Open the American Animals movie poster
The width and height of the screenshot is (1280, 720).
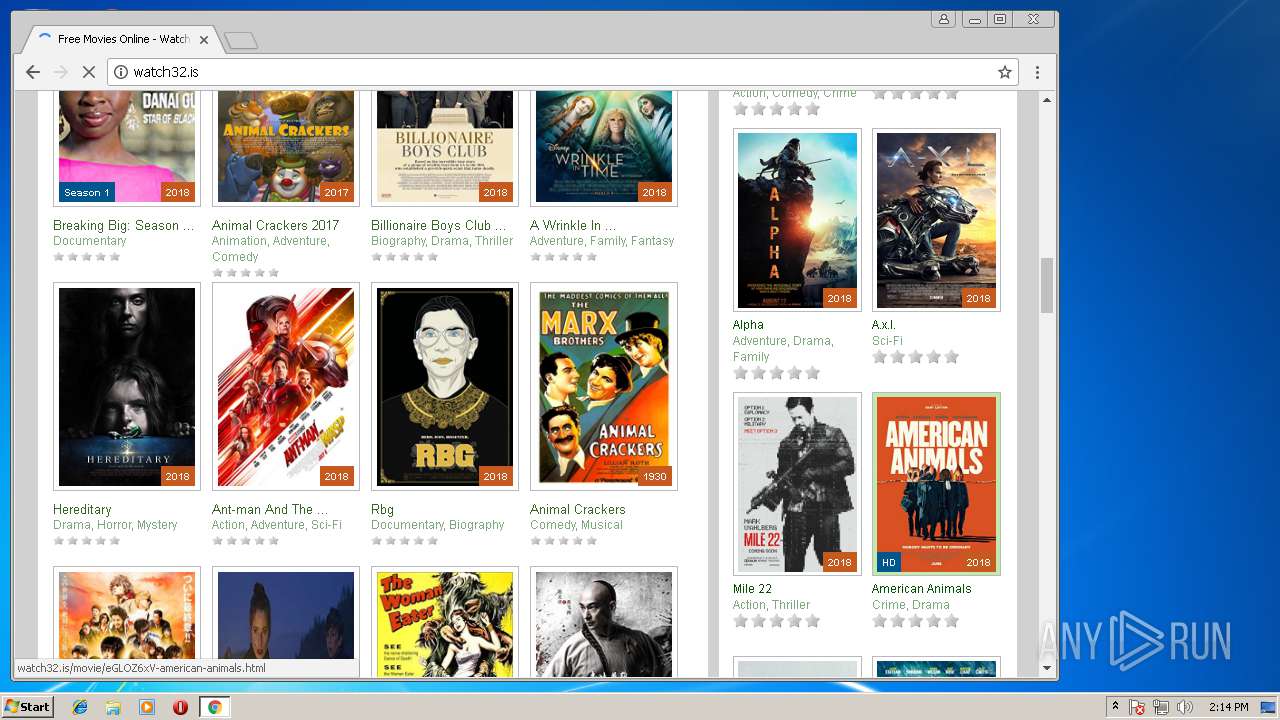[x=936, y=484]
